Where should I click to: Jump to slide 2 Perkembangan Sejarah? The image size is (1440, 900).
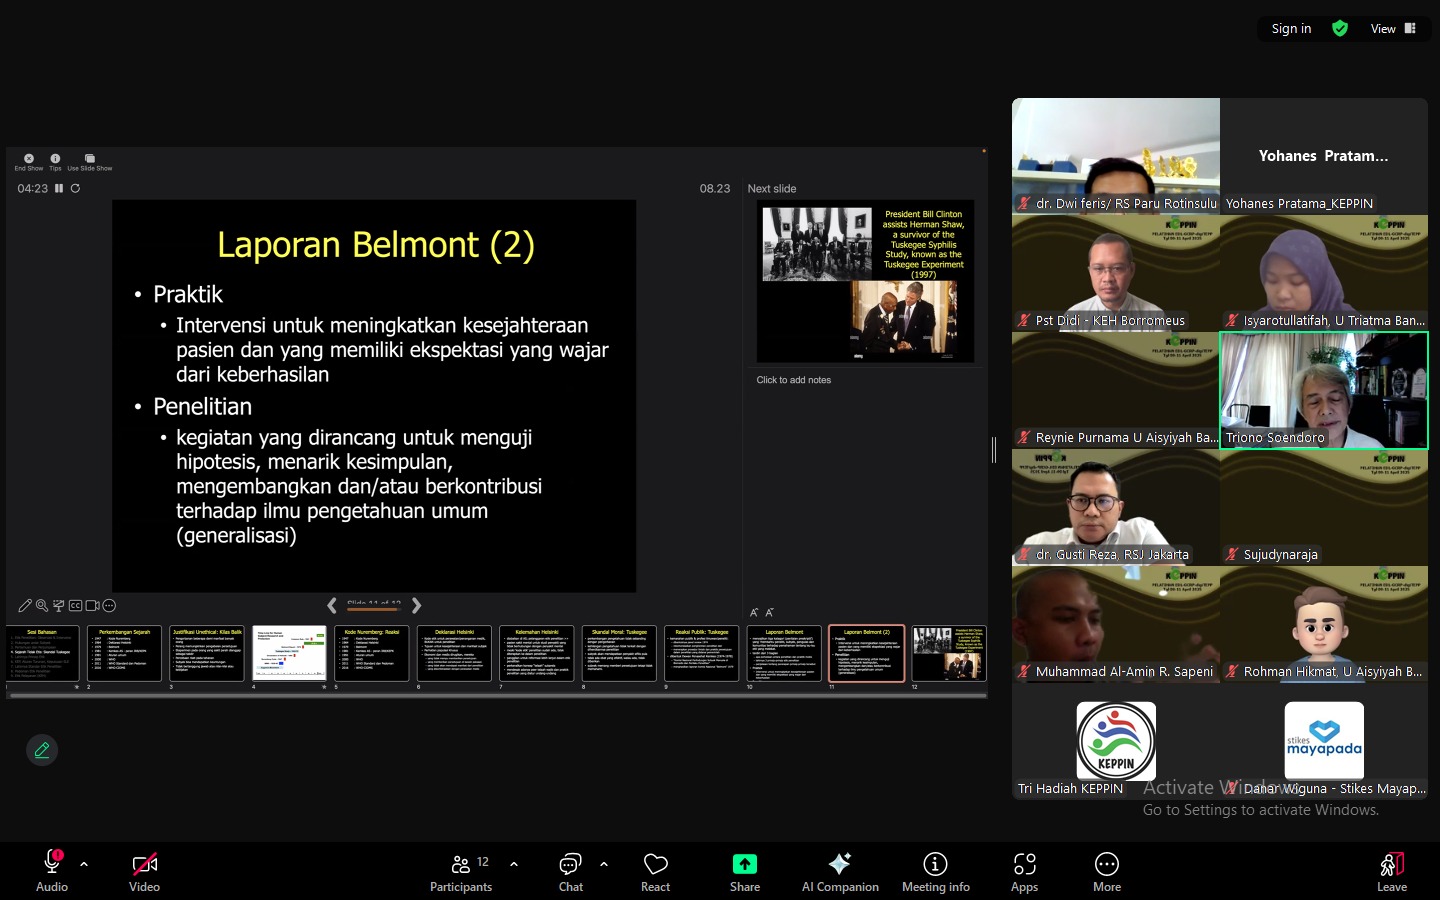pos(124,654)
